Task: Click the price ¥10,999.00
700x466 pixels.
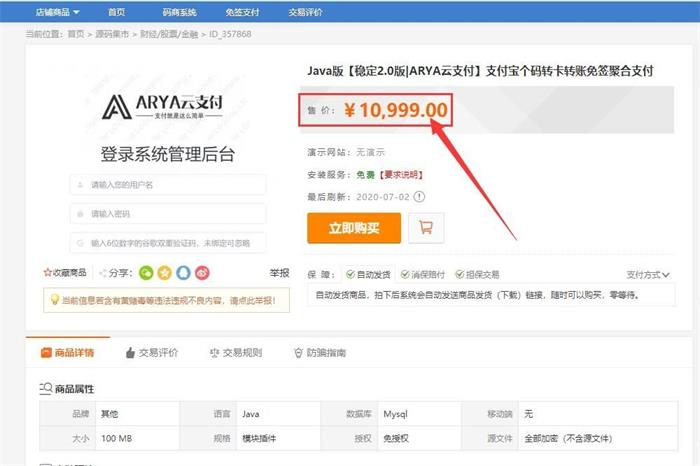Action: (x=396, y=110)
